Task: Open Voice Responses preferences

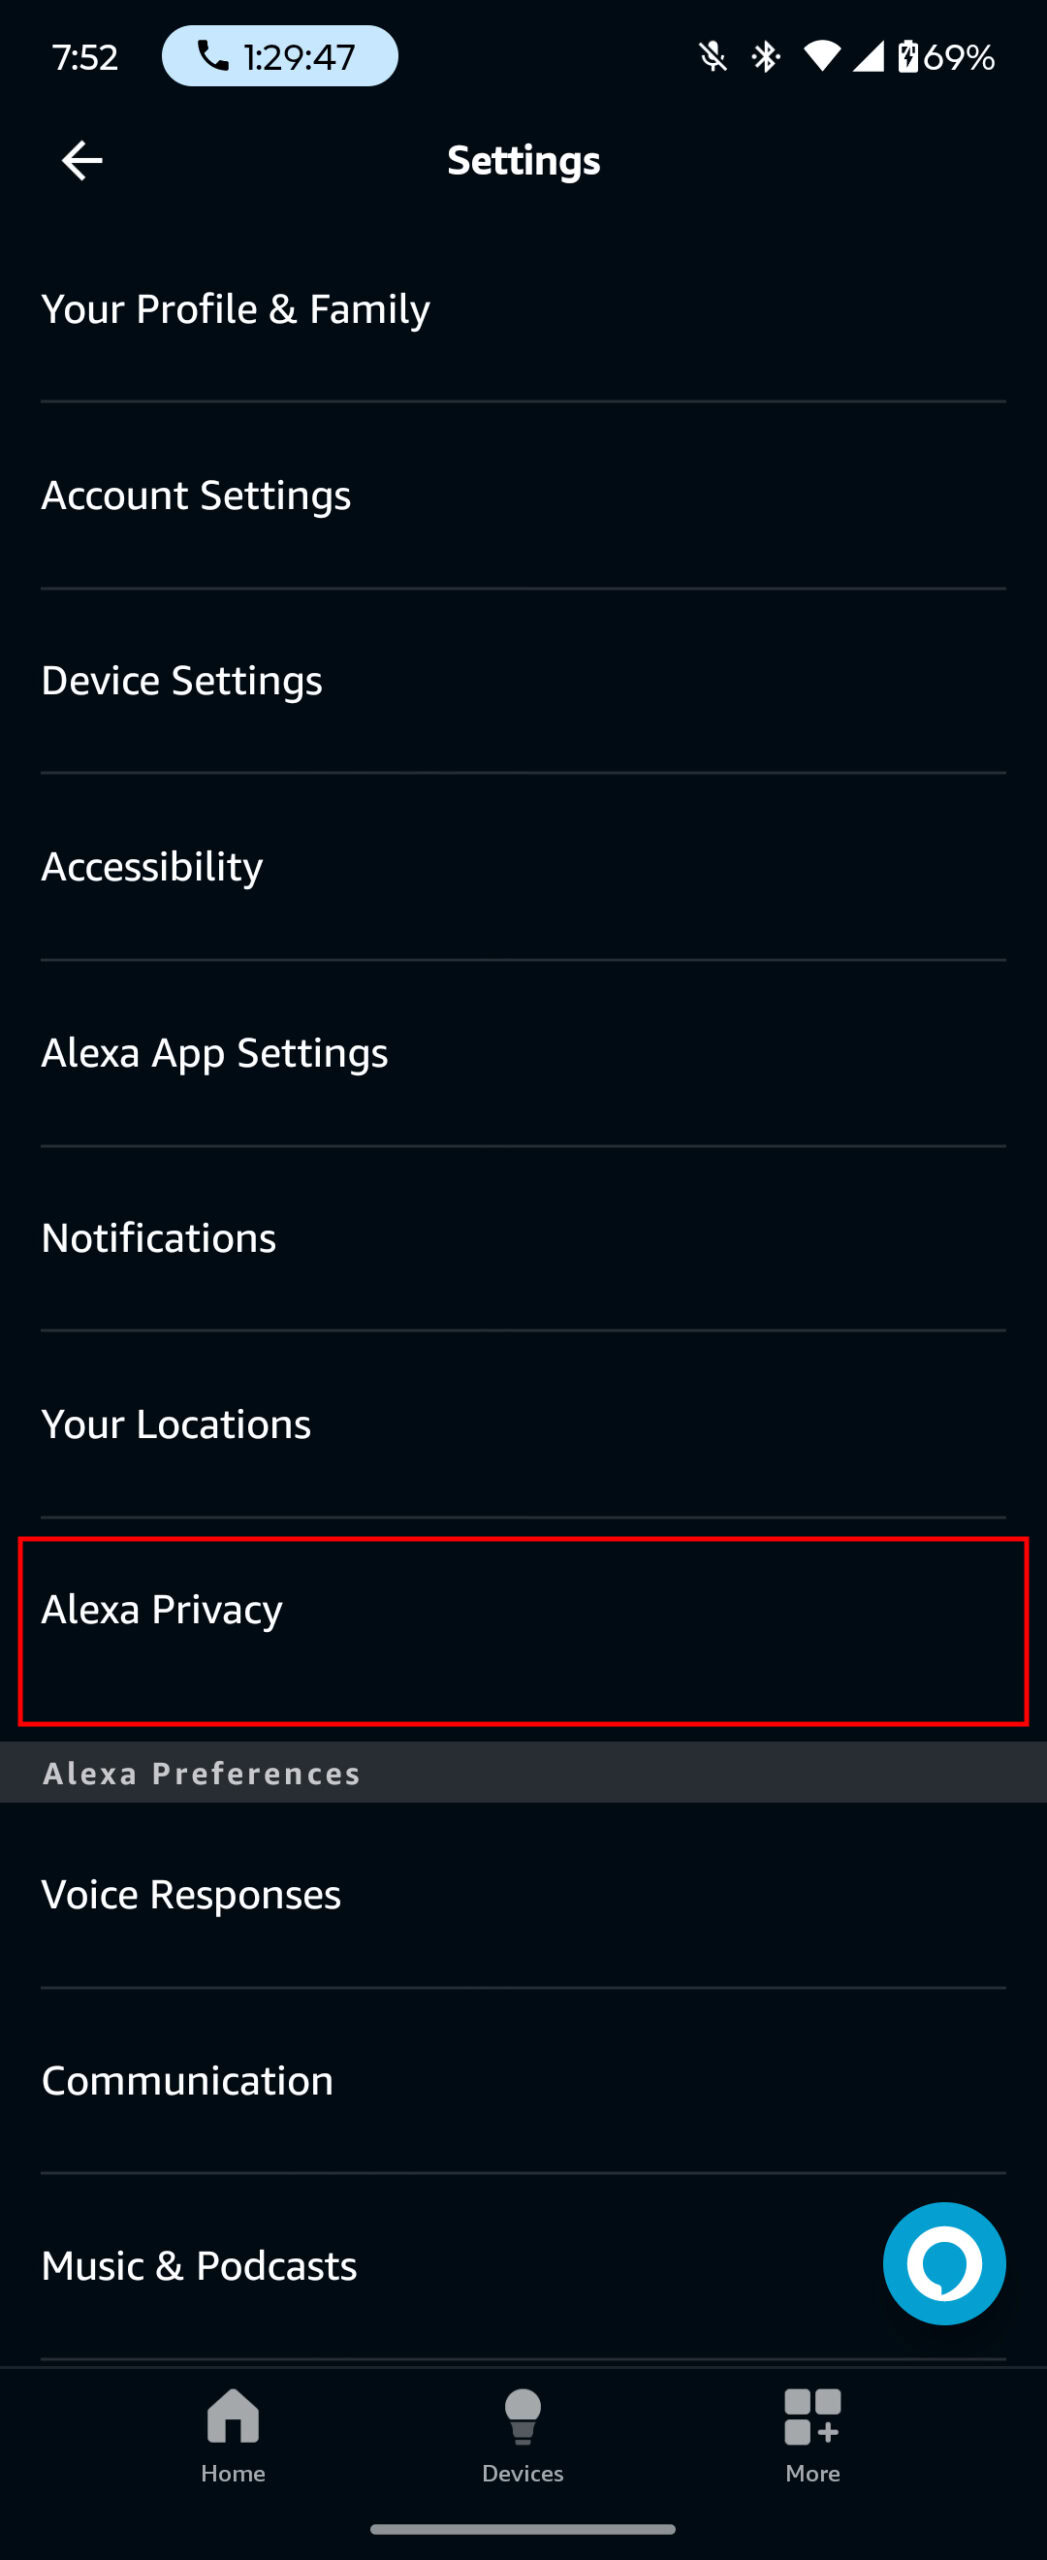Action: click(191, 1895)
